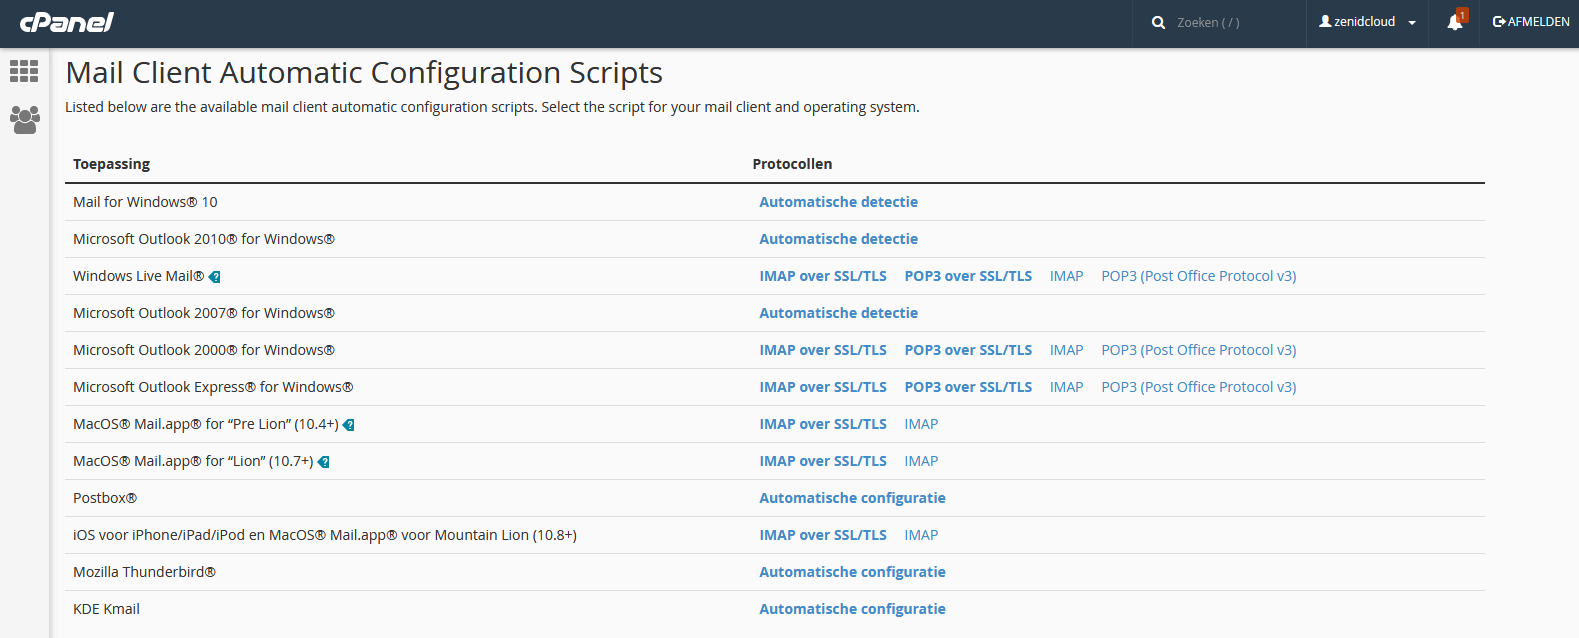Screen dimensions: 1579x638
Task: Click the Protocollen column header
Action: click(792, 164)
